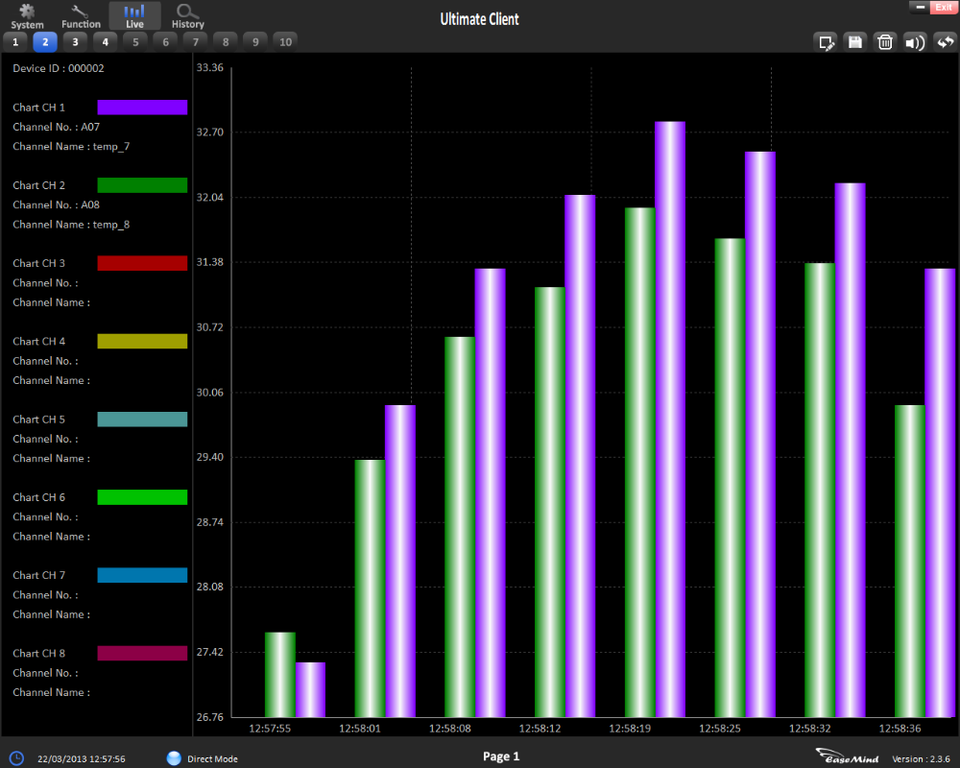Click the green Chart CH 2 color swatch
Viewport: 960px width, 768px height.
[x=142, y=185]
